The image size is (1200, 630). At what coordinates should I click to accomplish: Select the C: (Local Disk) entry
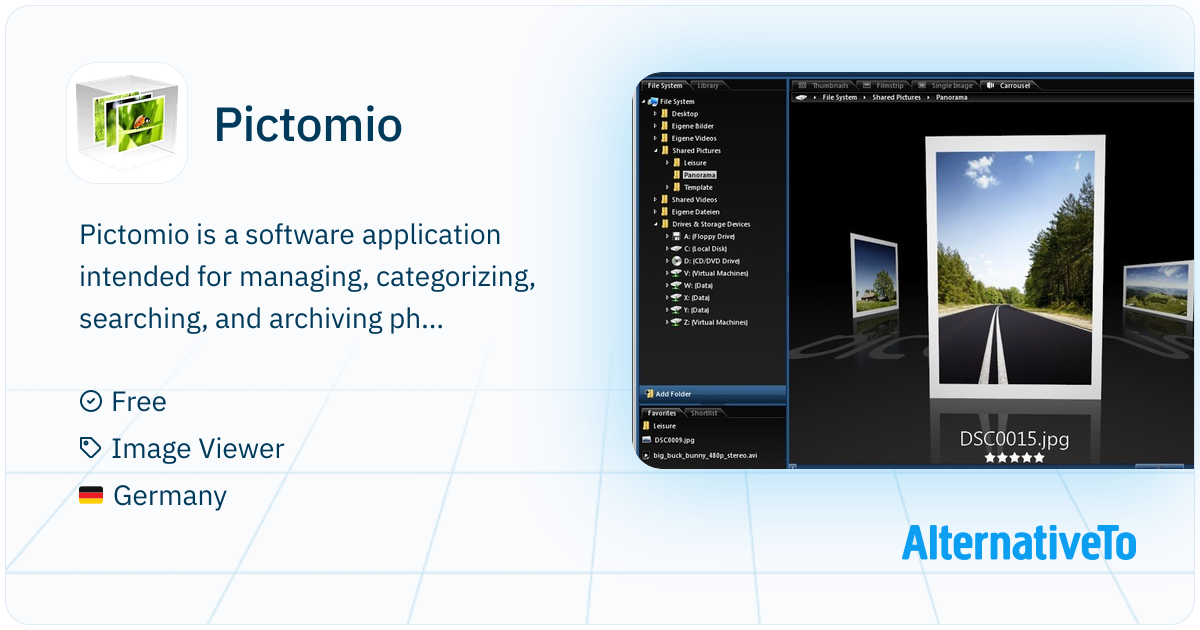(x=705, y=249)
